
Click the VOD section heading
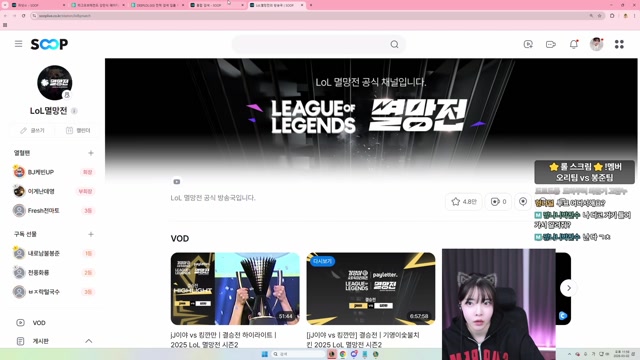180,238
